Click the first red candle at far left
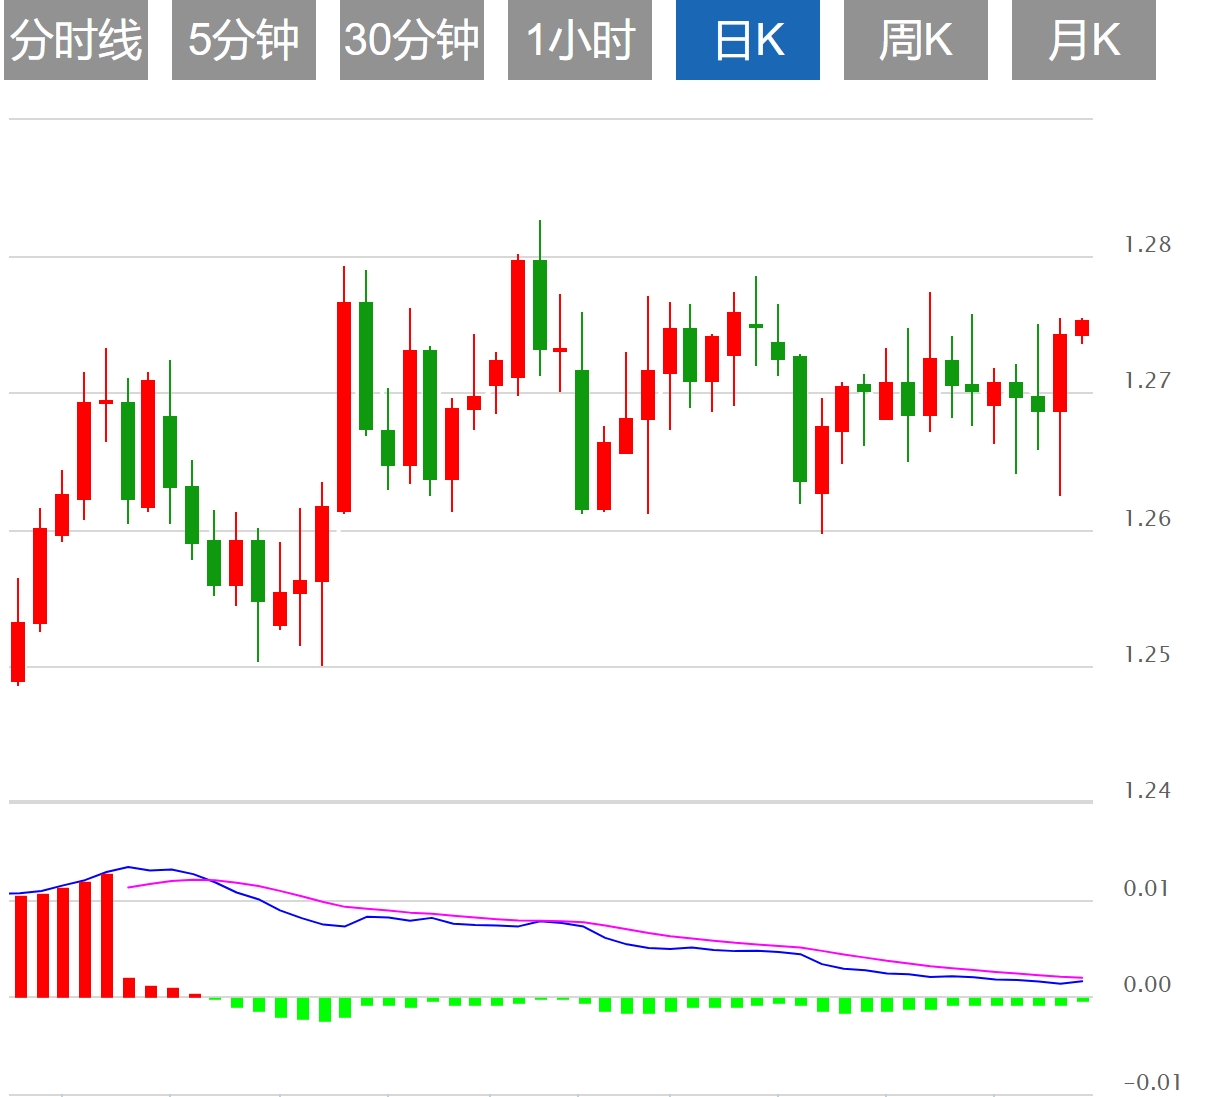This screenshot has width=1205, height=1097. click(x=18, y=651)
